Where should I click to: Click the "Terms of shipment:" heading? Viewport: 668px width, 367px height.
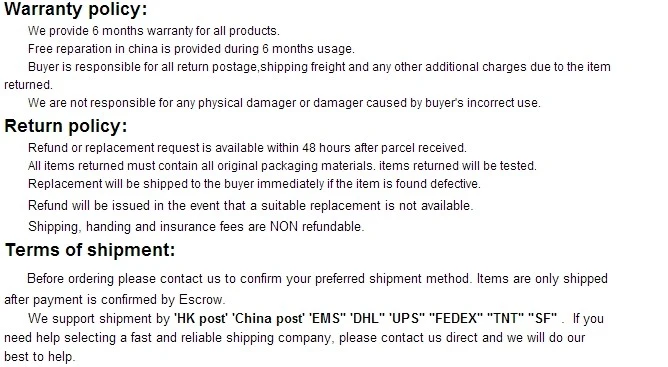point(90,250)
